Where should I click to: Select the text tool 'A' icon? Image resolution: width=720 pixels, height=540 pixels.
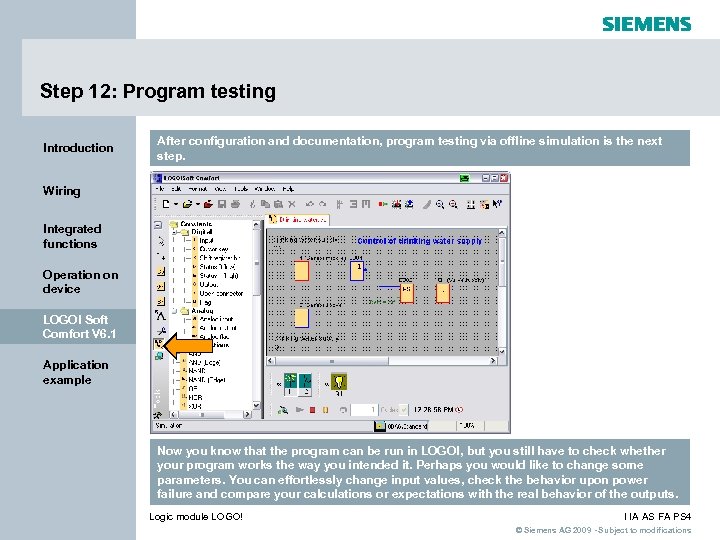point(160,315)
